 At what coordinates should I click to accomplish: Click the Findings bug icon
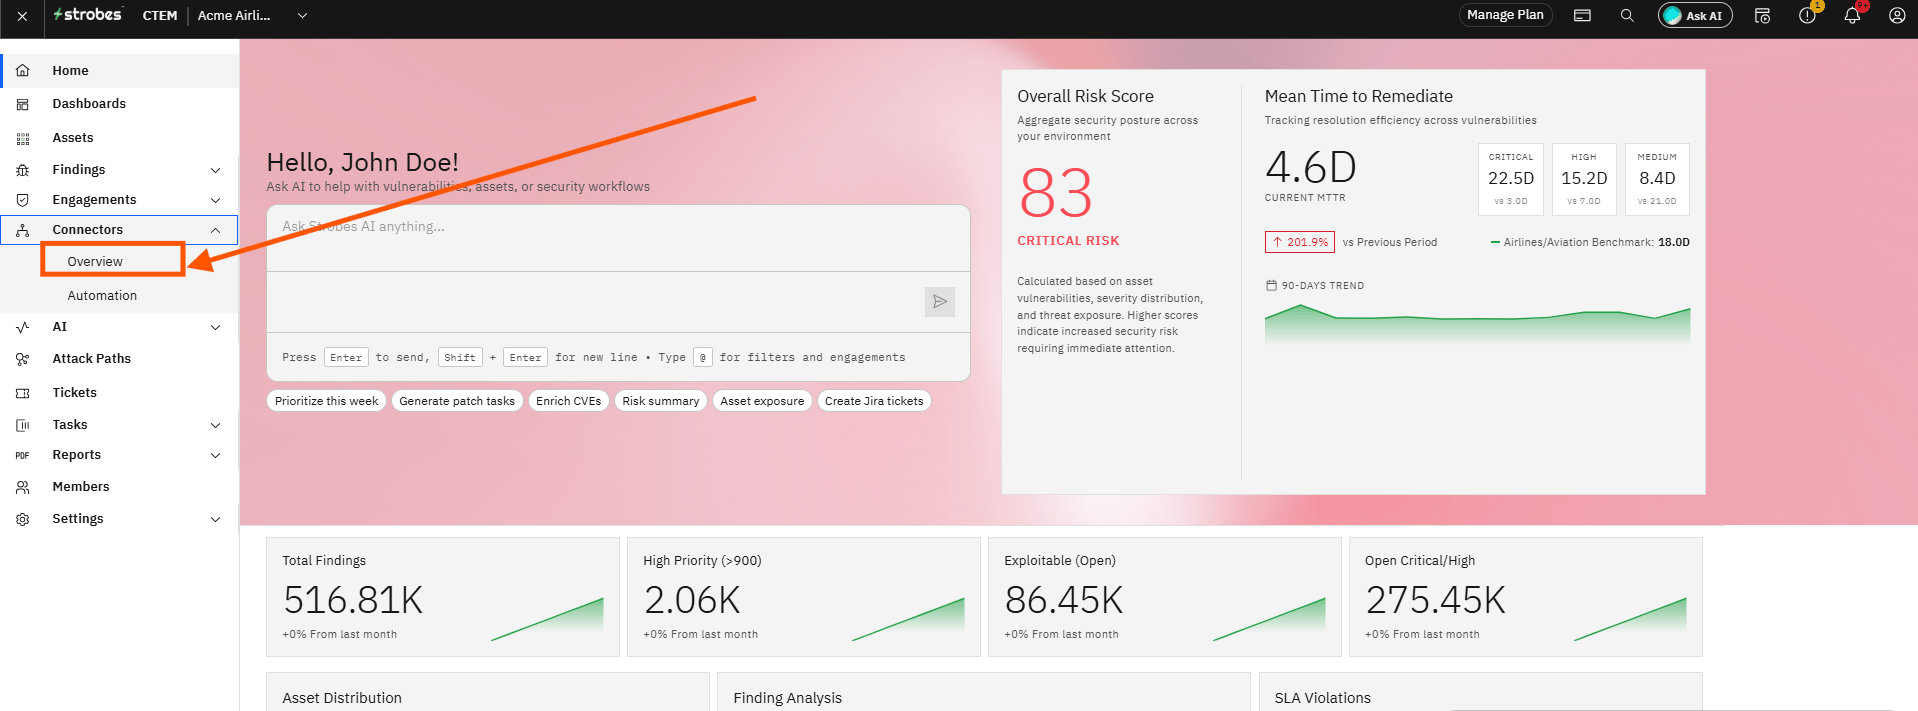point(23,170)
